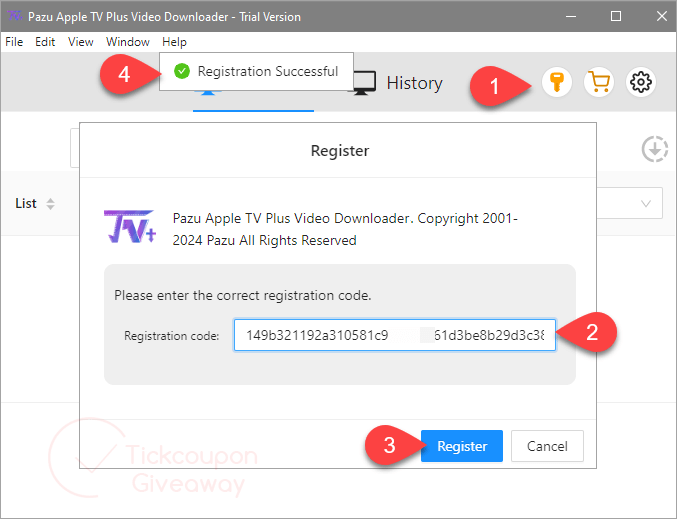Open the File menu
This screenshot has height=519, width=677.
[x=14, y=42]
